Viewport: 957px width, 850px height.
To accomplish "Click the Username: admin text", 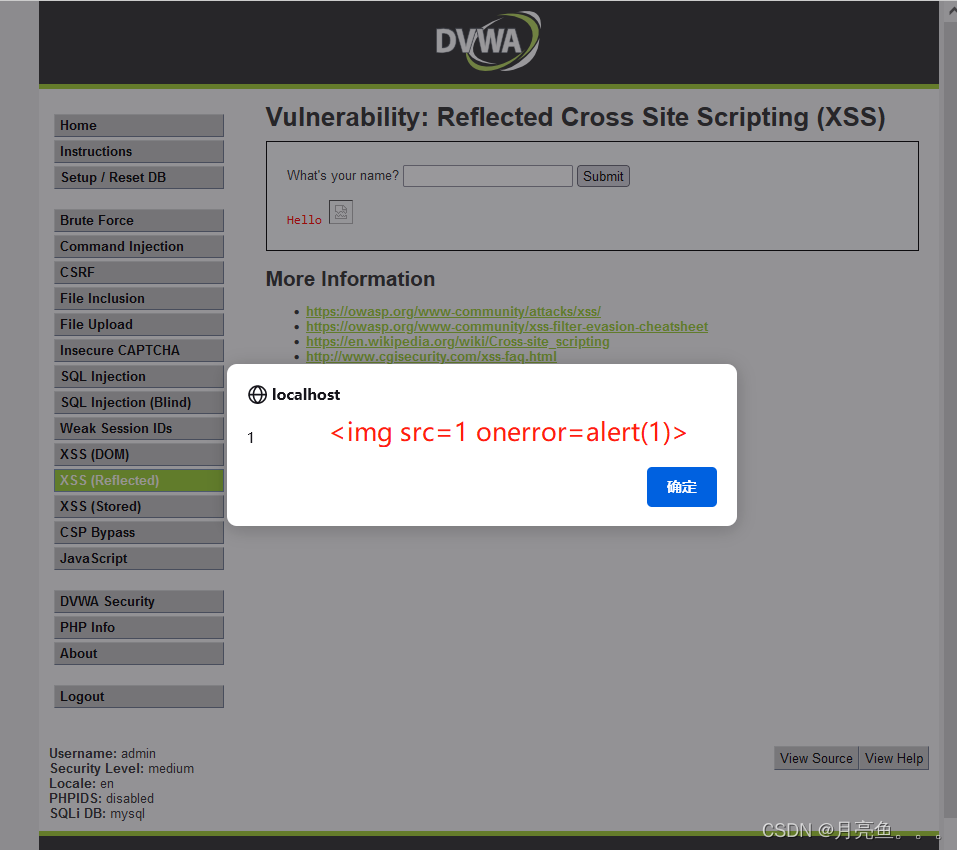I will (x=103, y=754).
